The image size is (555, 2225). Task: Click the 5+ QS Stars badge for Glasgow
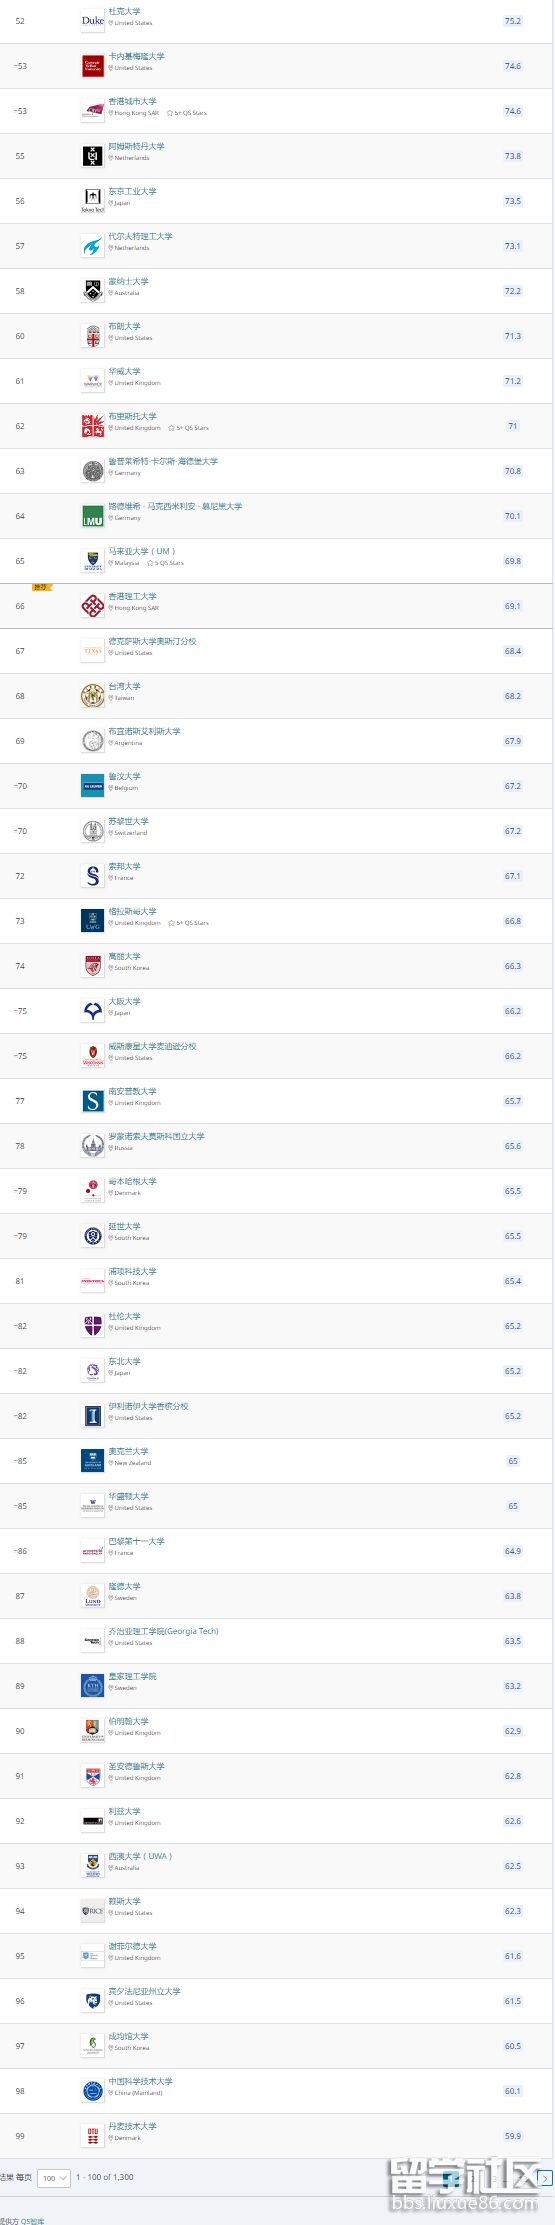click(189, 923)
